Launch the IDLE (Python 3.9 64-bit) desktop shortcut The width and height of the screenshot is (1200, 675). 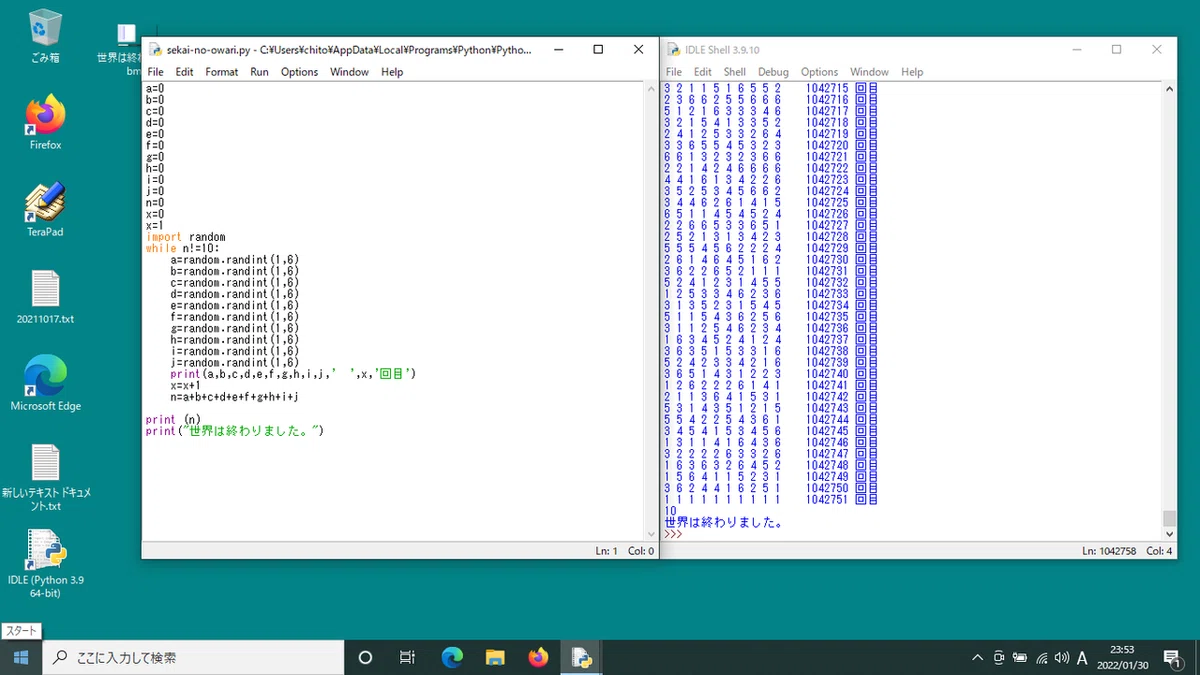click(x=46, y=565)
